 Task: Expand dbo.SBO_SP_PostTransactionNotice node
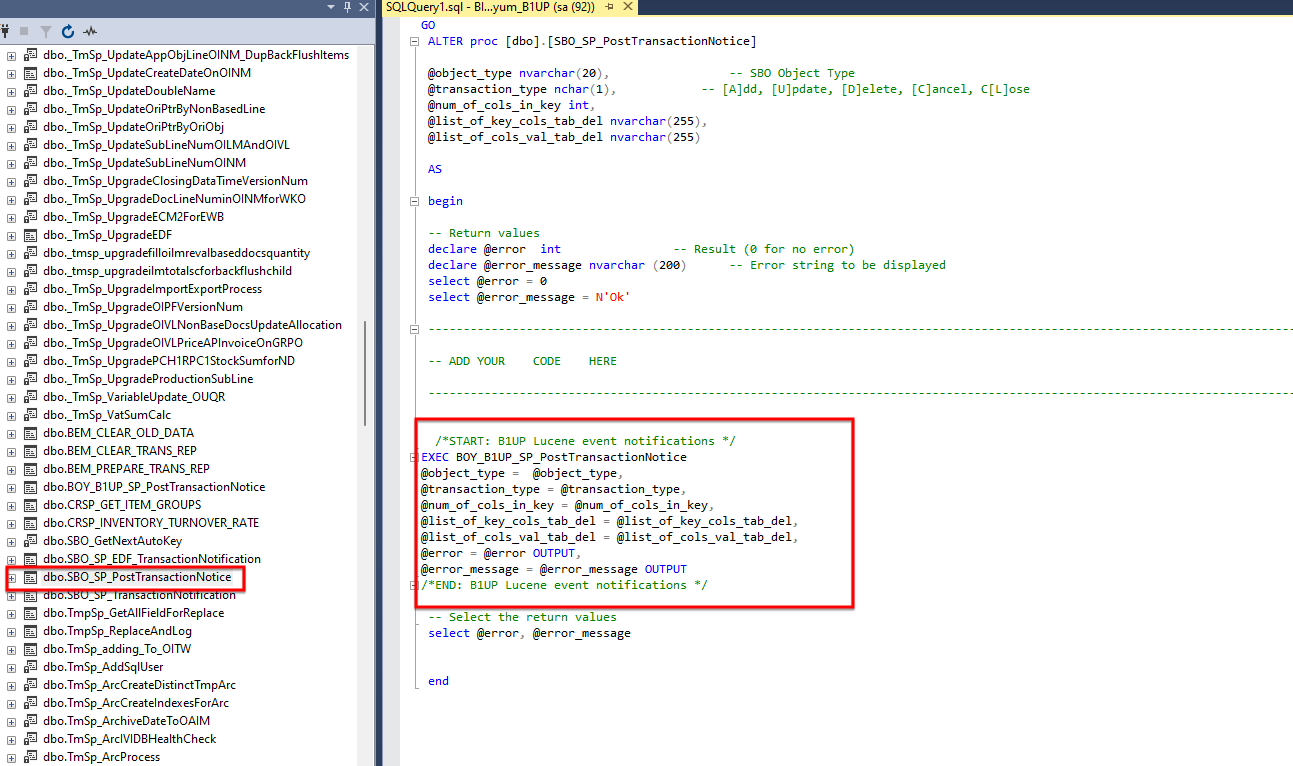12,577
